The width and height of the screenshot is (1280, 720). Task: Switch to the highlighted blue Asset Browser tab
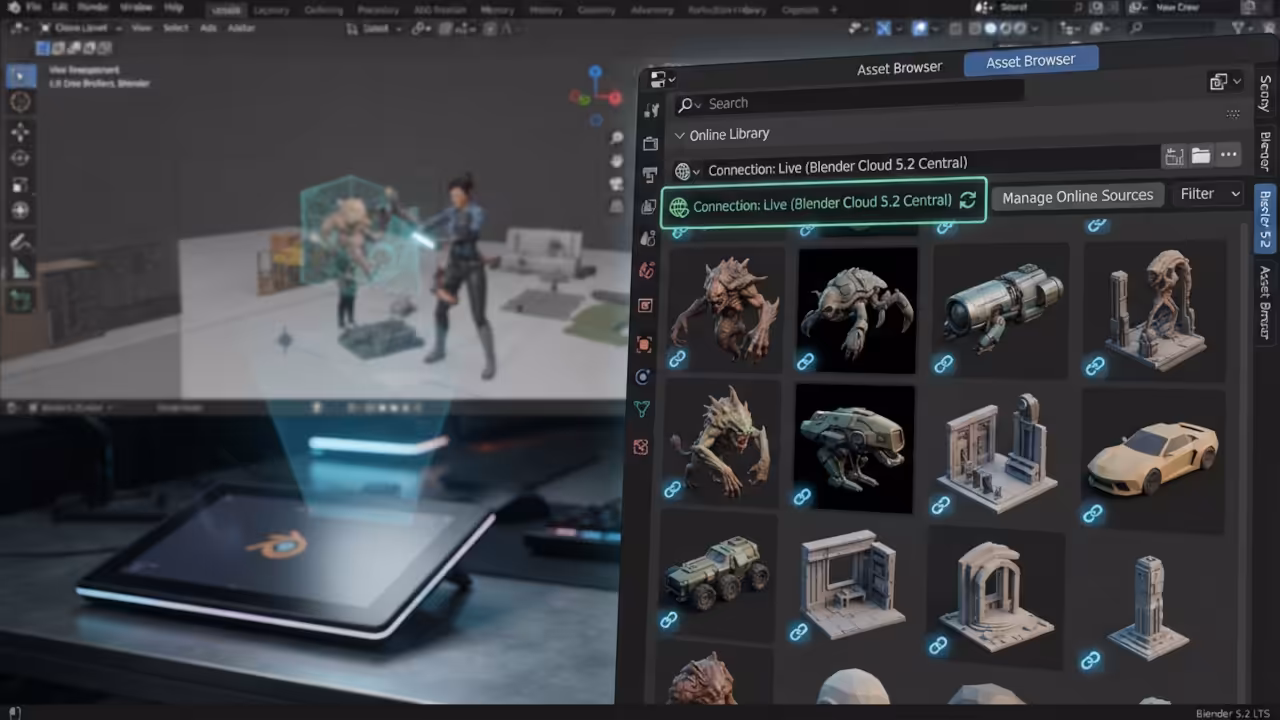pos(1030,61)
